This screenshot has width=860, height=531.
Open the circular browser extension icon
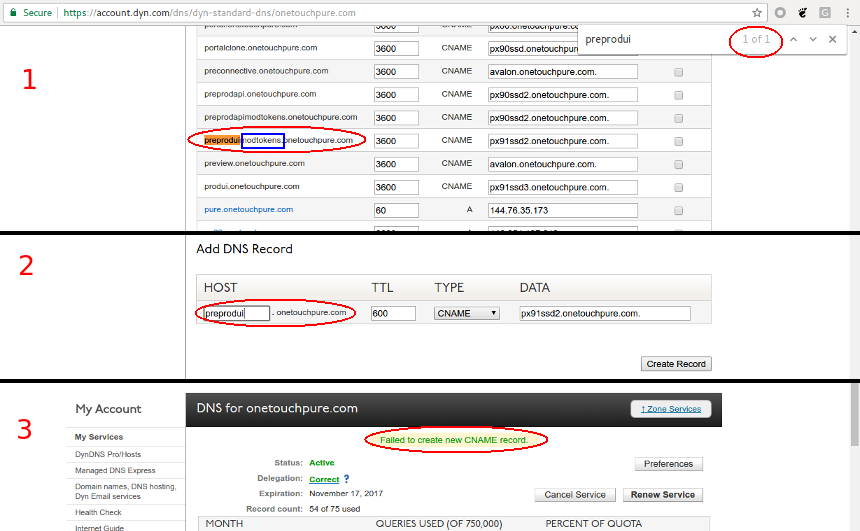780,13
